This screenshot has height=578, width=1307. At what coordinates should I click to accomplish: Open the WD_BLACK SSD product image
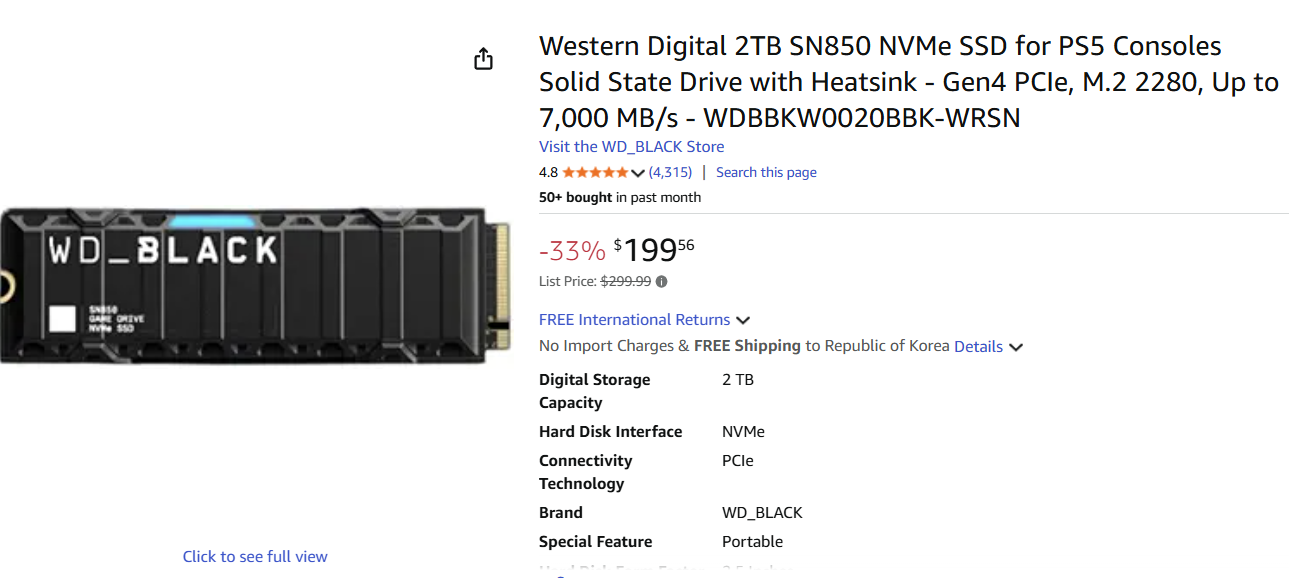255,285
